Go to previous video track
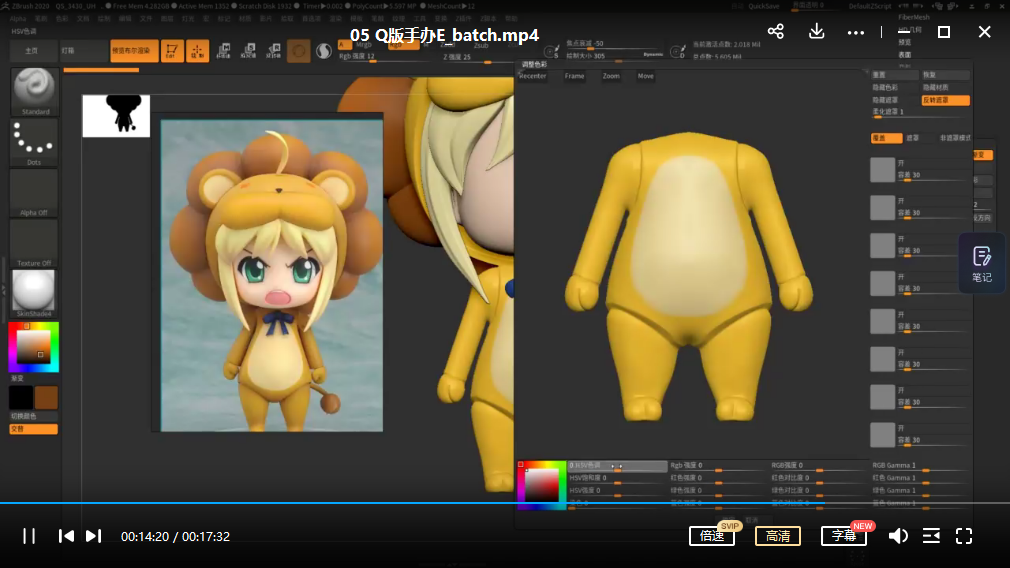Image resolution: width=1010 pixels, height=568 pixels. 66,536
